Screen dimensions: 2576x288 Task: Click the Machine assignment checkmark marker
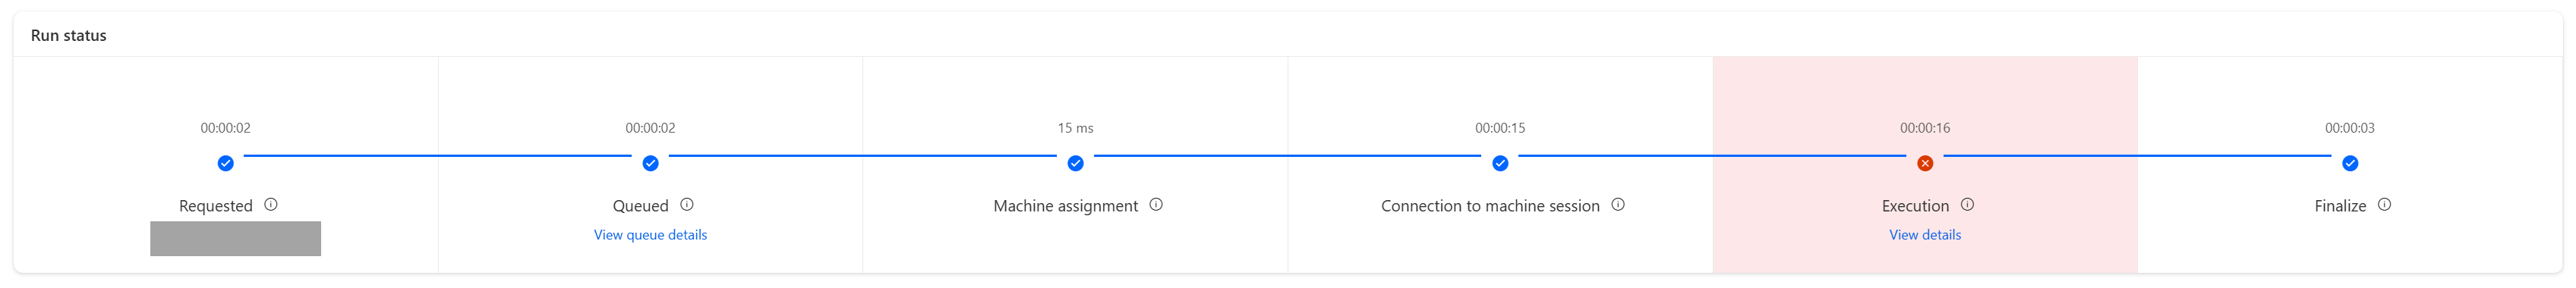[x=1076, y=163]
